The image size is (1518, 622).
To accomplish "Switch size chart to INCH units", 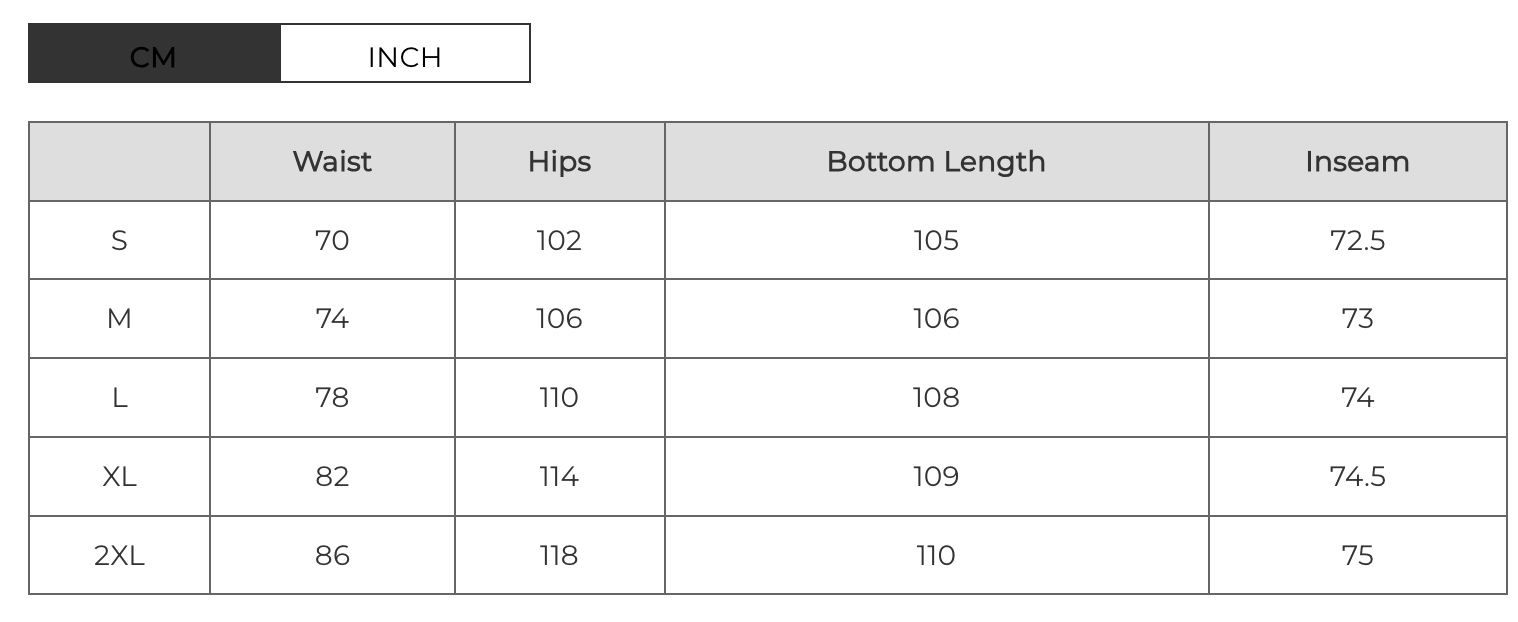I will 405,54.
